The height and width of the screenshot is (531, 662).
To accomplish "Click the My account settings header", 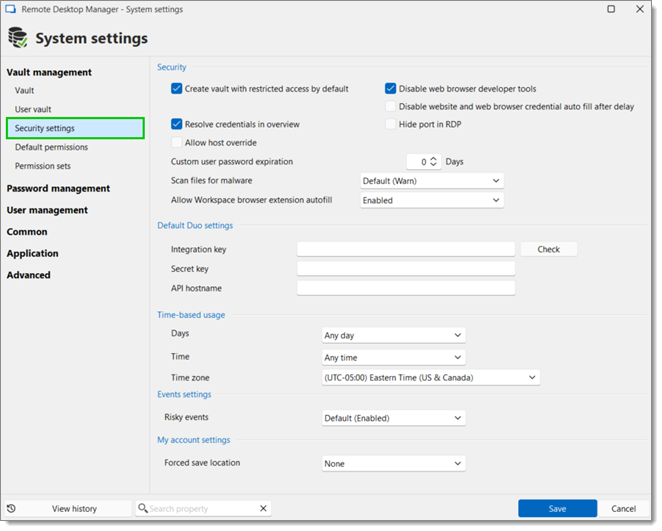I will tap(193, 440).
